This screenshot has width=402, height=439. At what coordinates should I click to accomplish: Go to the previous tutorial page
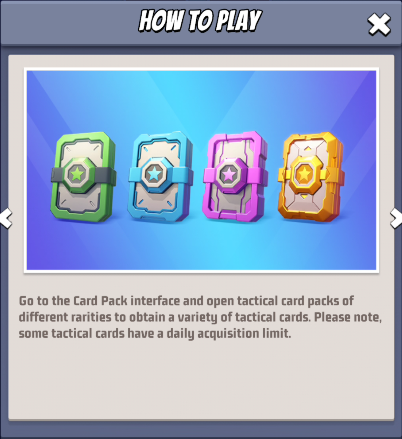pyautogui.click(x=6, y=218)
